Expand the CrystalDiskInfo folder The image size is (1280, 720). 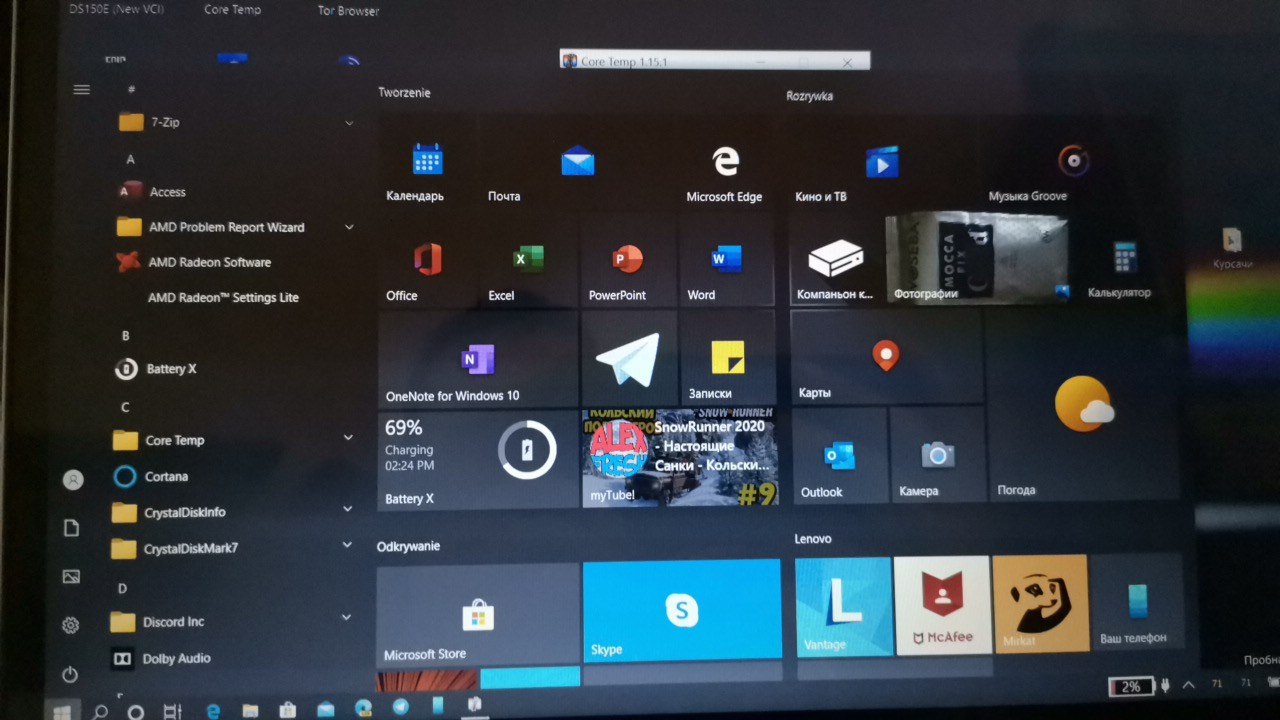[x=348, y=509]
